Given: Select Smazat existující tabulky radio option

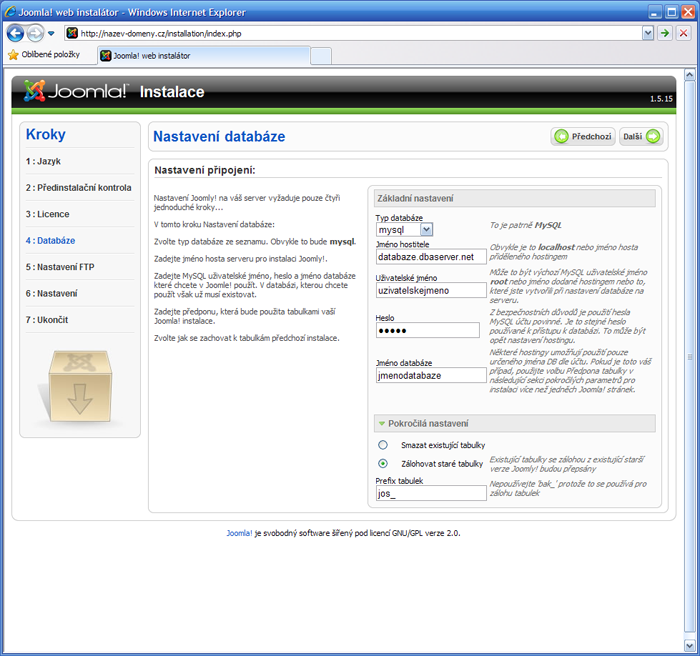Looking at the screenshot, I should [383, 445].
